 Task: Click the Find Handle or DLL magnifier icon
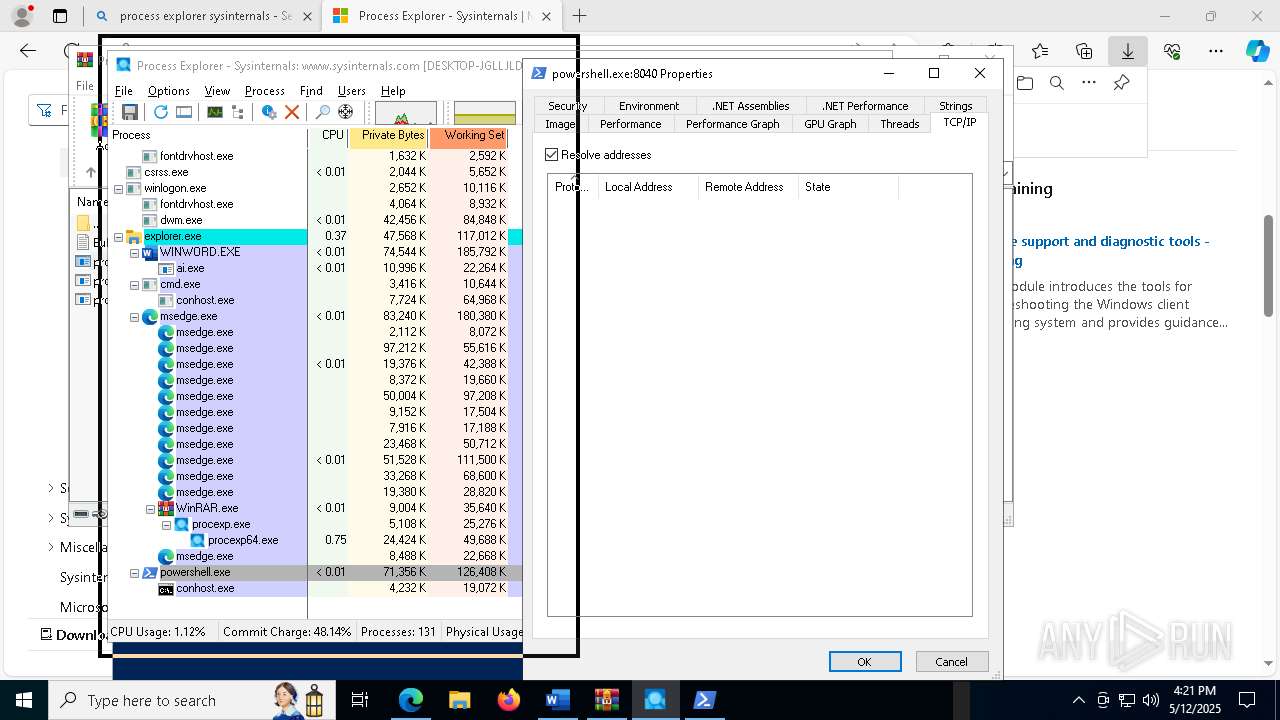323,112
